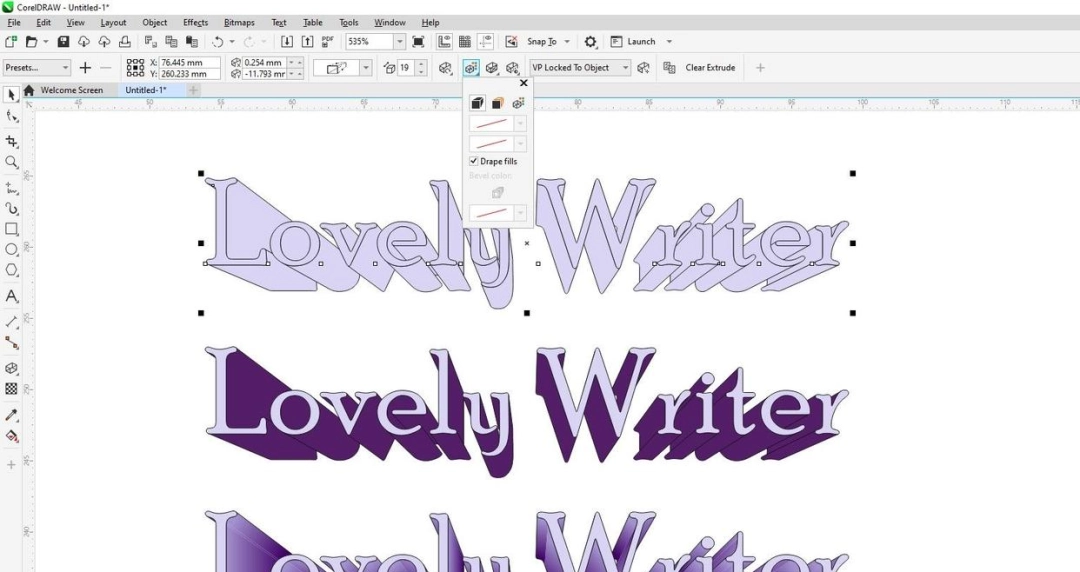This screenshot has height=572, width=1080.
Task: Select the Text tool
Action: point(11,296)
